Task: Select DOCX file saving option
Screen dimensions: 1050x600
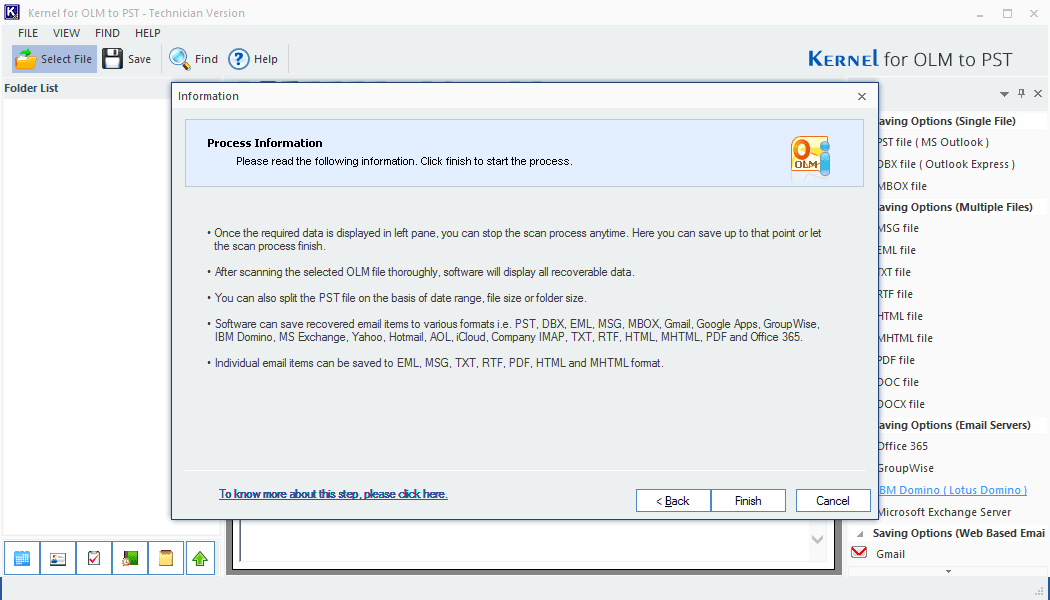Action: tap(902, 404)
